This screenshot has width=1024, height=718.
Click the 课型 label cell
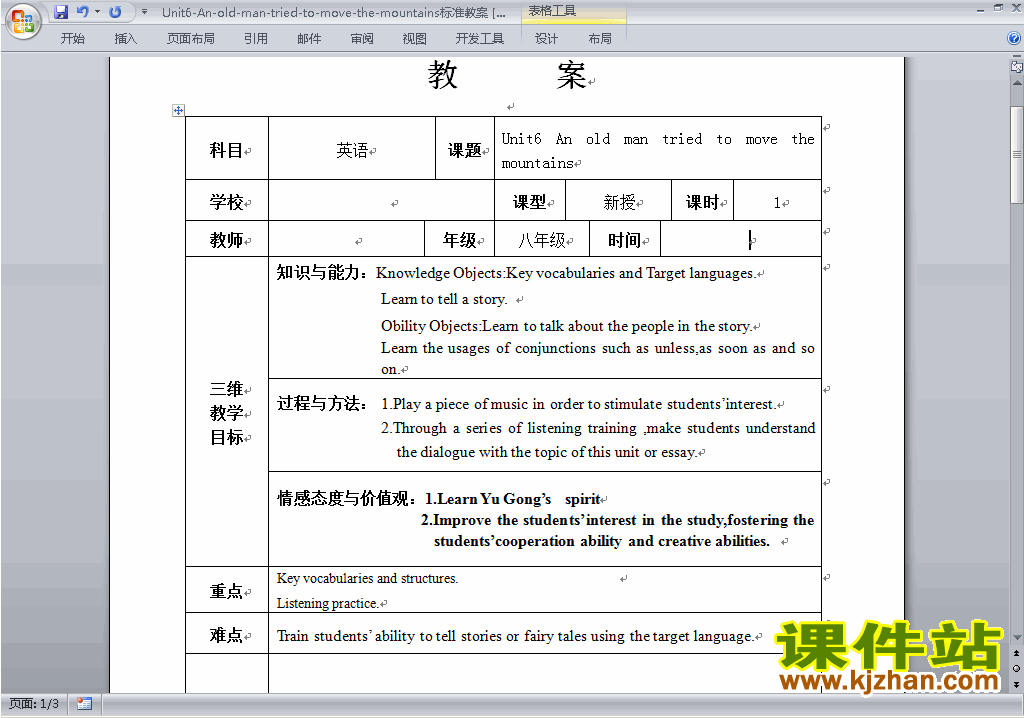pyautogui.click(x=530, y=201)
